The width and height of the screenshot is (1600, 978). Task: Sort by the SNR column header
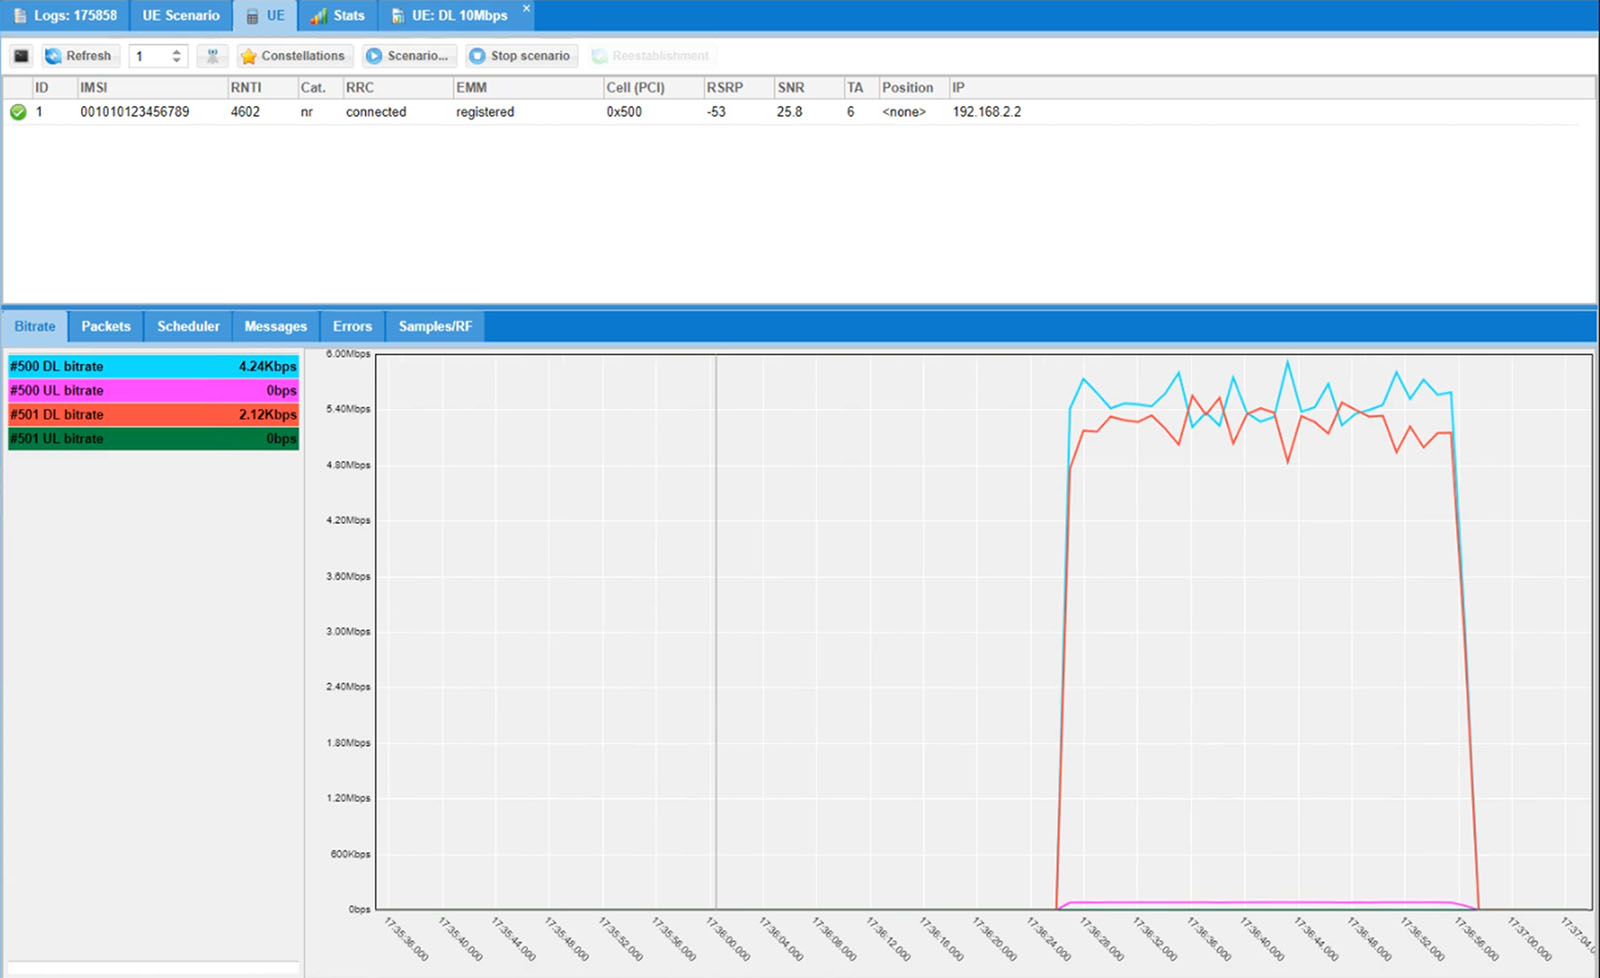pos(809,88)
